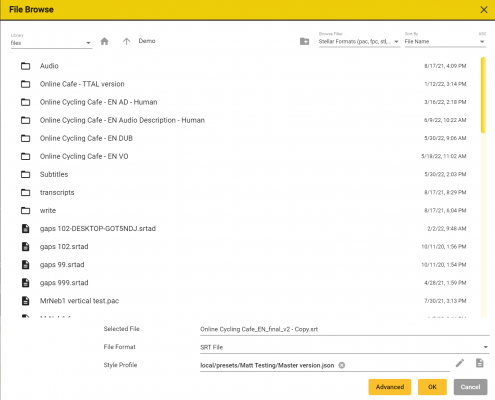This screenshot has width=495, height=400.
Task: Clear the Style Profile path
Action: (342, 365)
